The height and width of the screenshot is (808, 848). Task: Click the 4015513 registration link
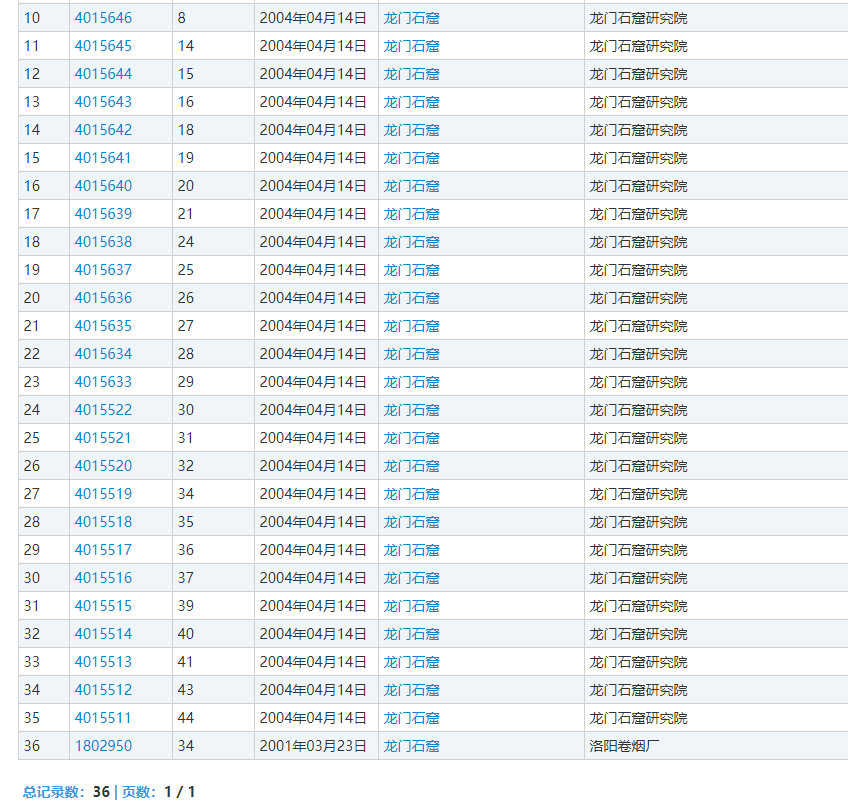[x=103, y=662]
